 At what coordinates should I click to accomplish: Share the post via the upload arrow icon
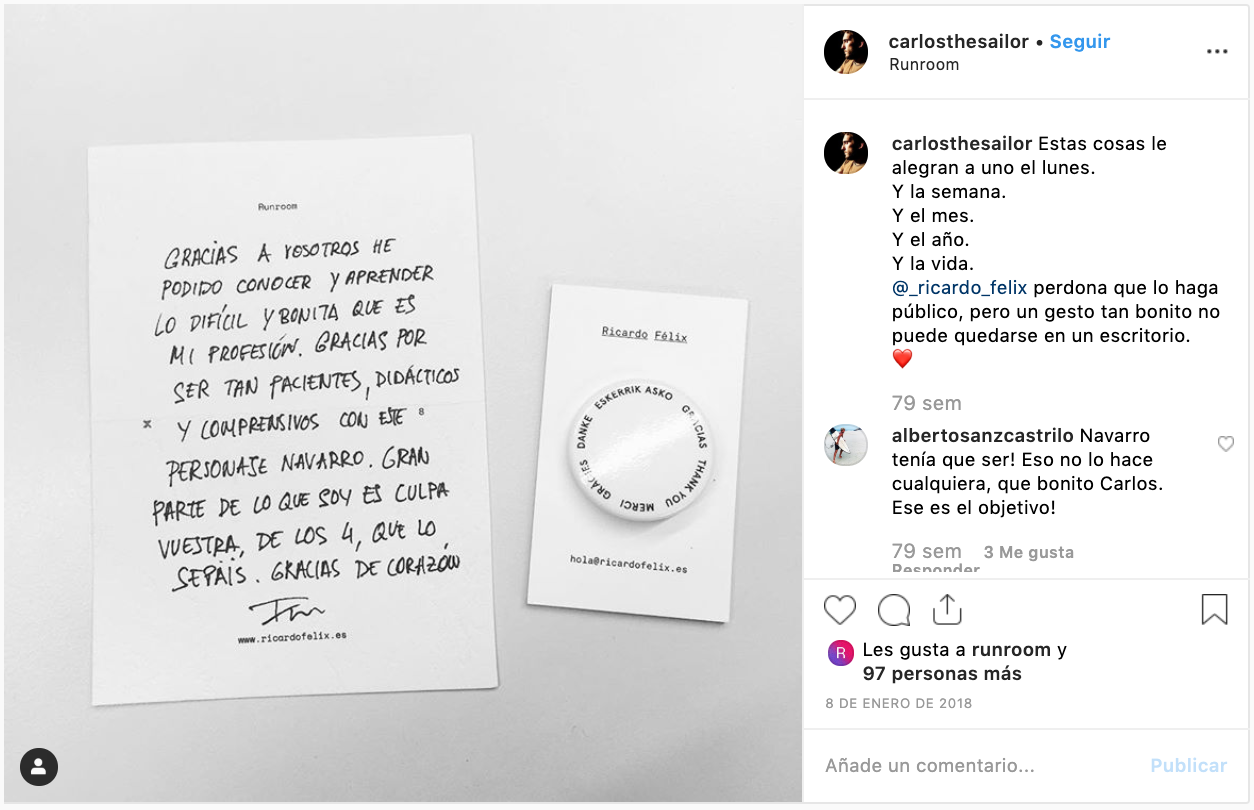point(946,609)
